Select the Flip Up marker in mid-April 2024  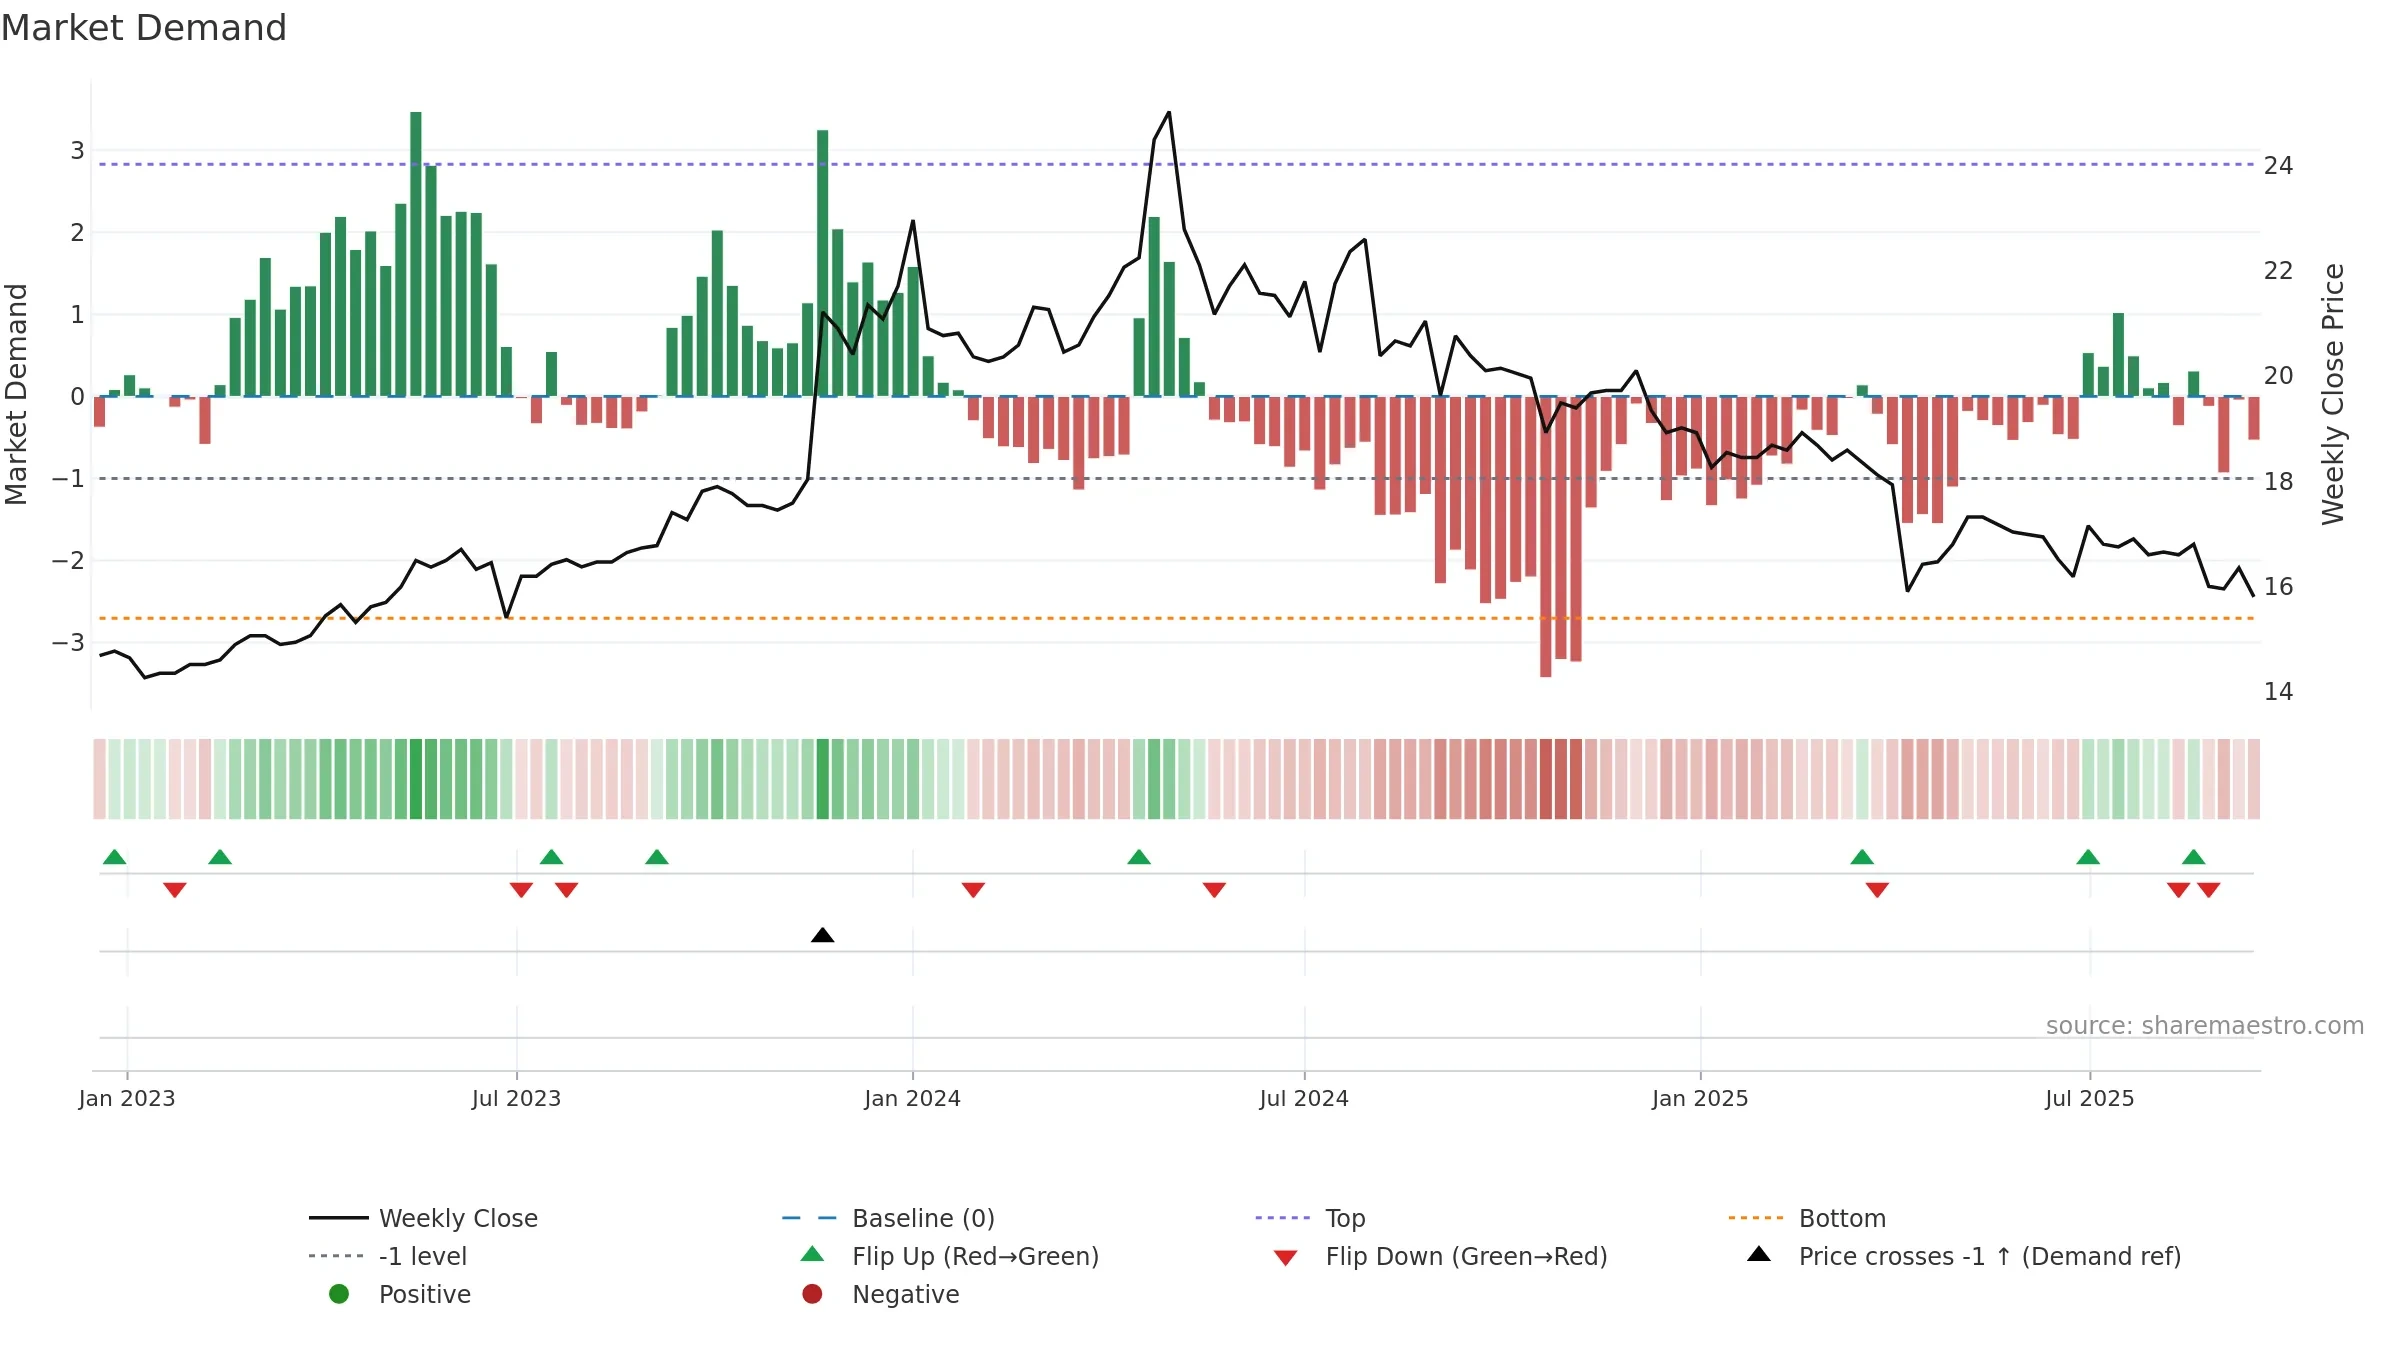[x=1139, y=857]
